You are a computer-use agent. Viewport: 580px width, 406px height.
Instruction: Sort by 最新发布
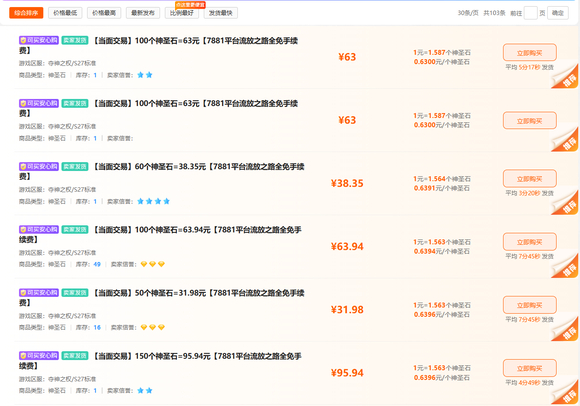pos(143,13)
